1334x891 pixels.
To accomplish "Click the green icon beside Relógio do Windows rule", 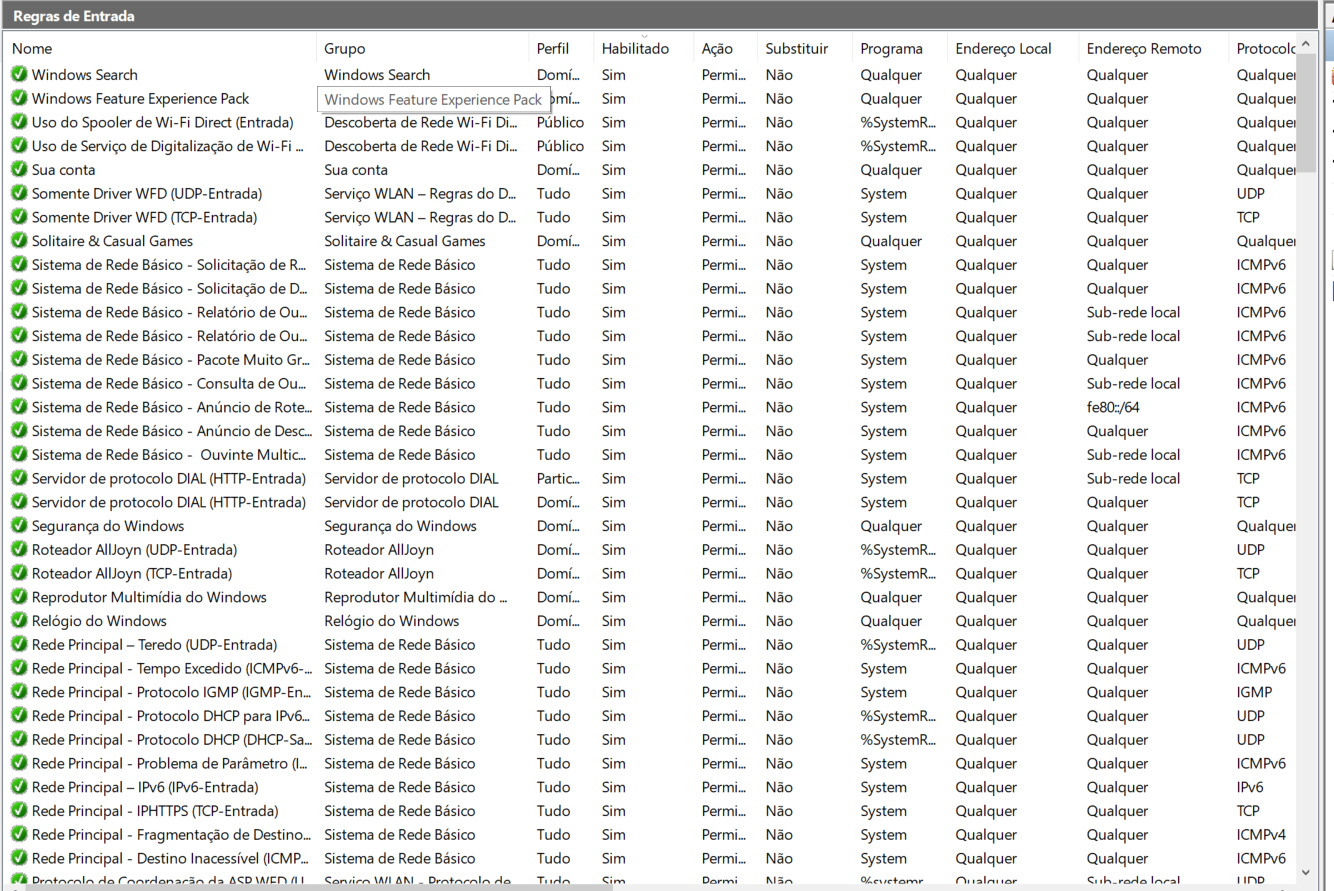I will [x=19, y=621].
